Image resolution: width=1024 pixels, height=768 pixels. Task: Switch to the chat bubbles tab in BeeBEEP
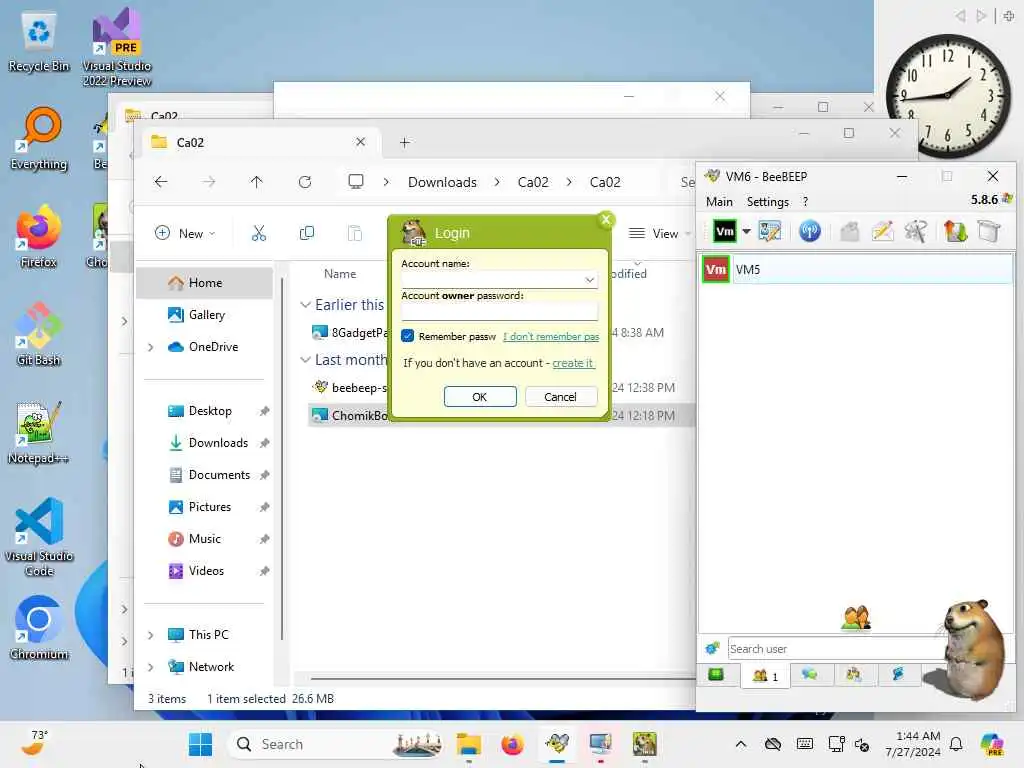pyautogui.click(x=810, y=675)
